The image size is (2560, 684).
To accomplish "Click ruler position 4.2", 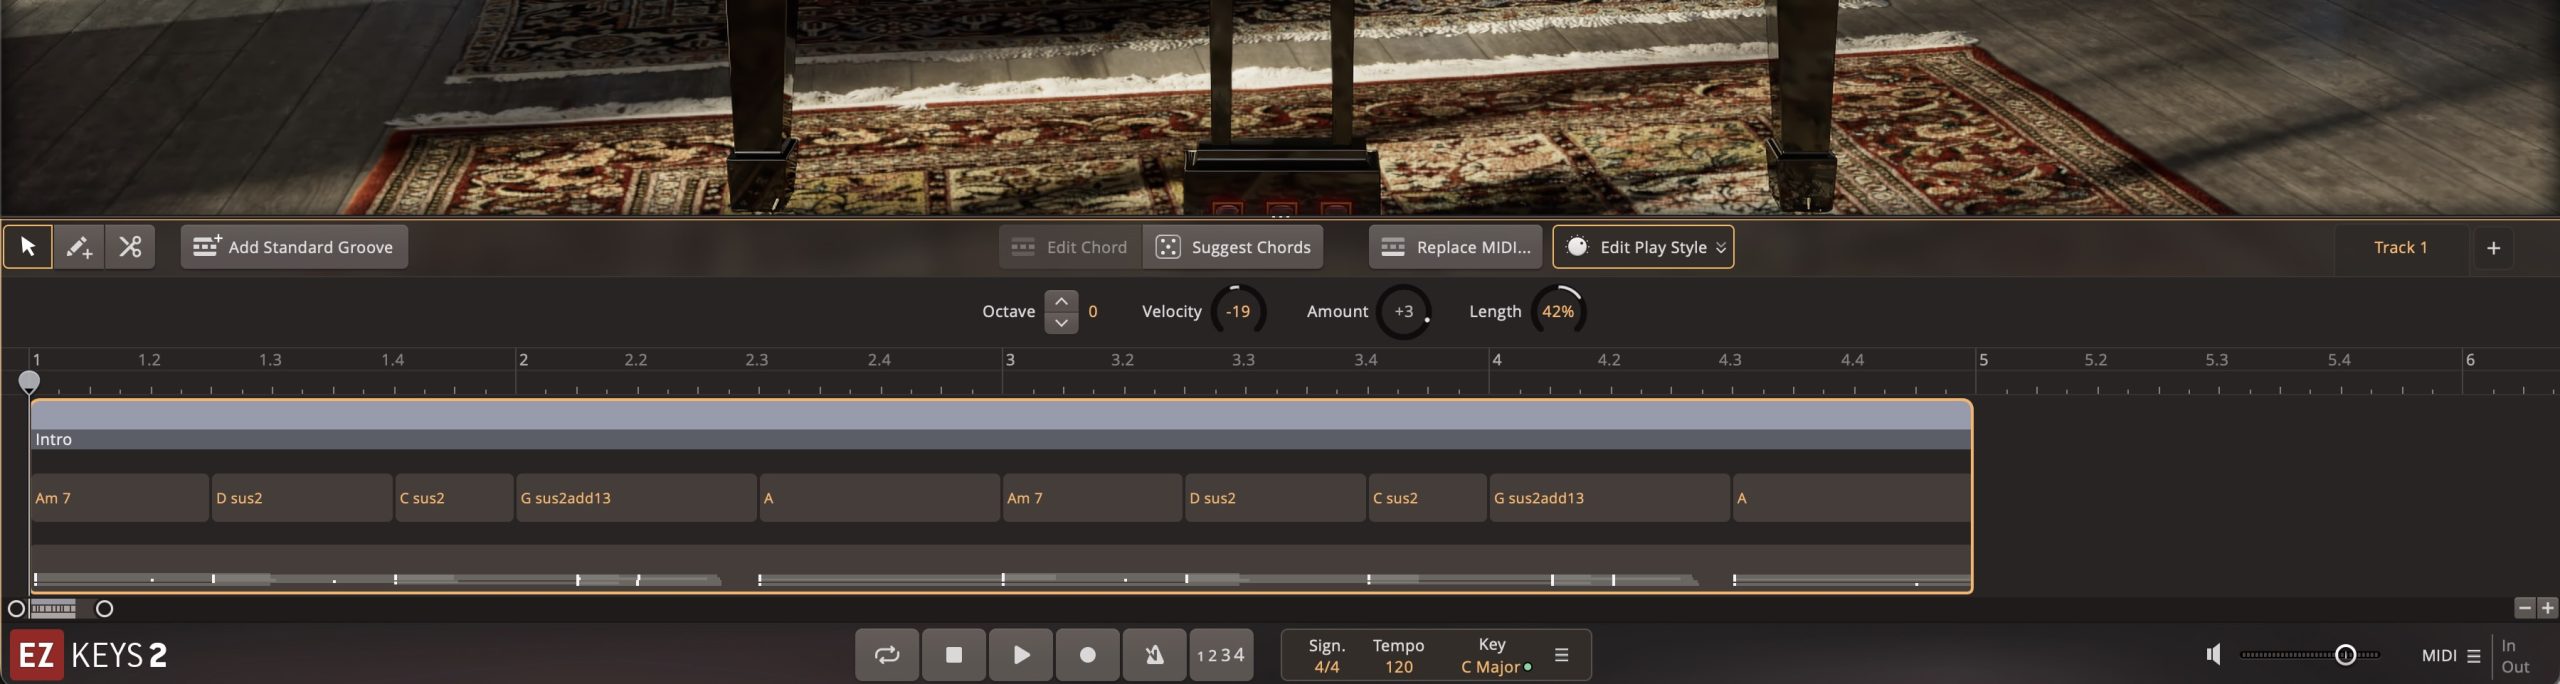I will (1608, 360).
